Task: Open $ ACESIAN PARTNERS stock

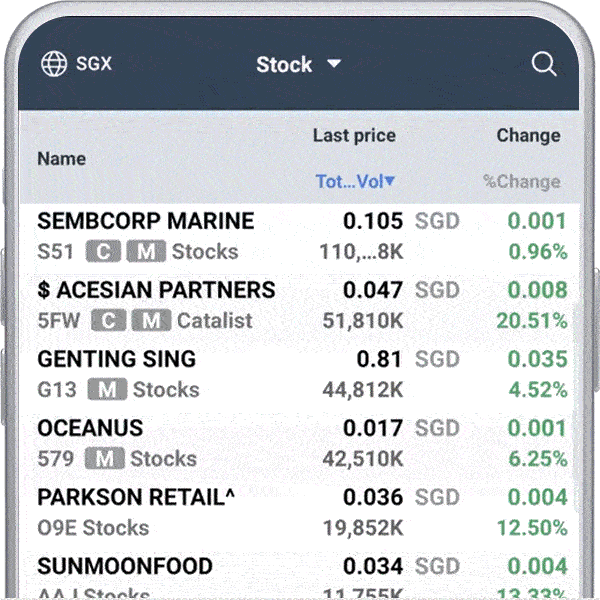Action: [x=157, y=290]
